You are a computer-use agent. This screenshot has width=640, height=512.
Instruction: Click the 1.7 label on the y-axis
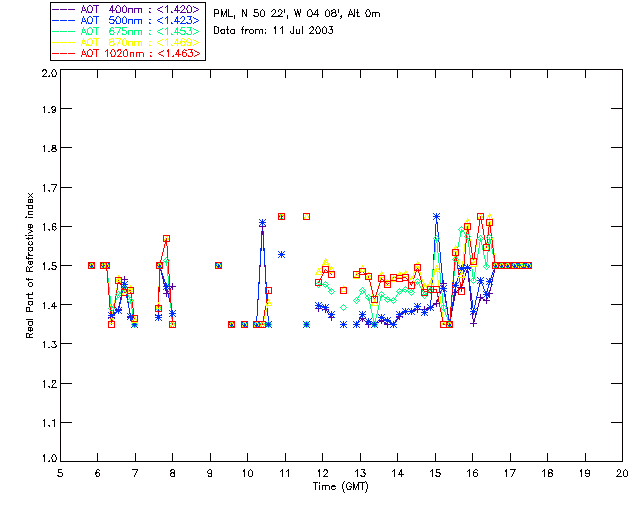click(49, 188)
